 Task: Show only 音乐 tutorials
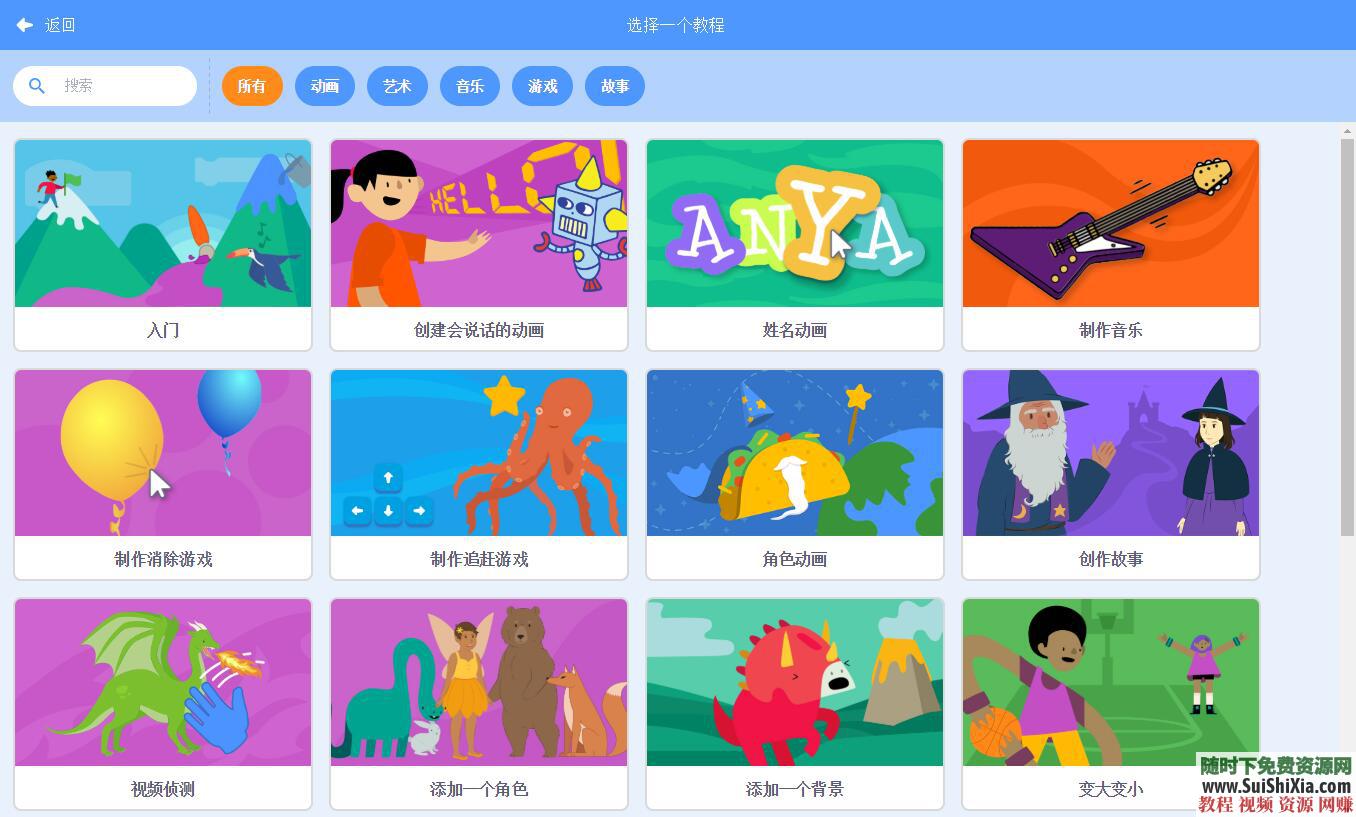pos(470,86)
